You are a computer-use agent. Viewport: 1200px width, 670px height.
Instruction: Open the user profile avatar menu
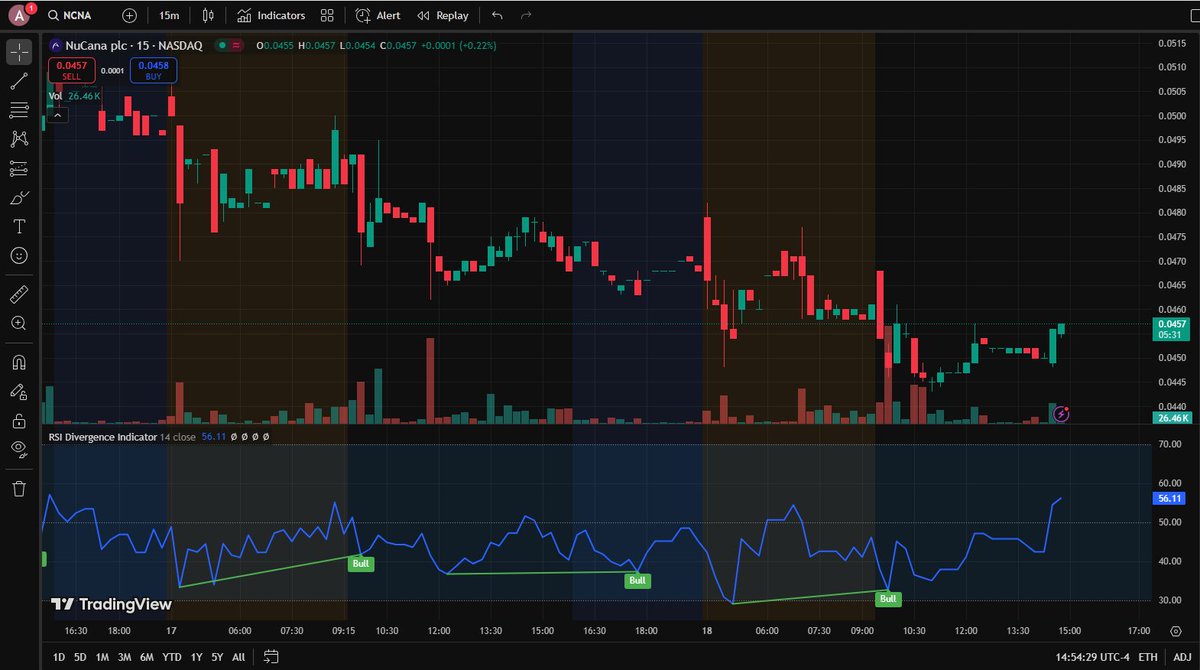[x=18, y=15]
